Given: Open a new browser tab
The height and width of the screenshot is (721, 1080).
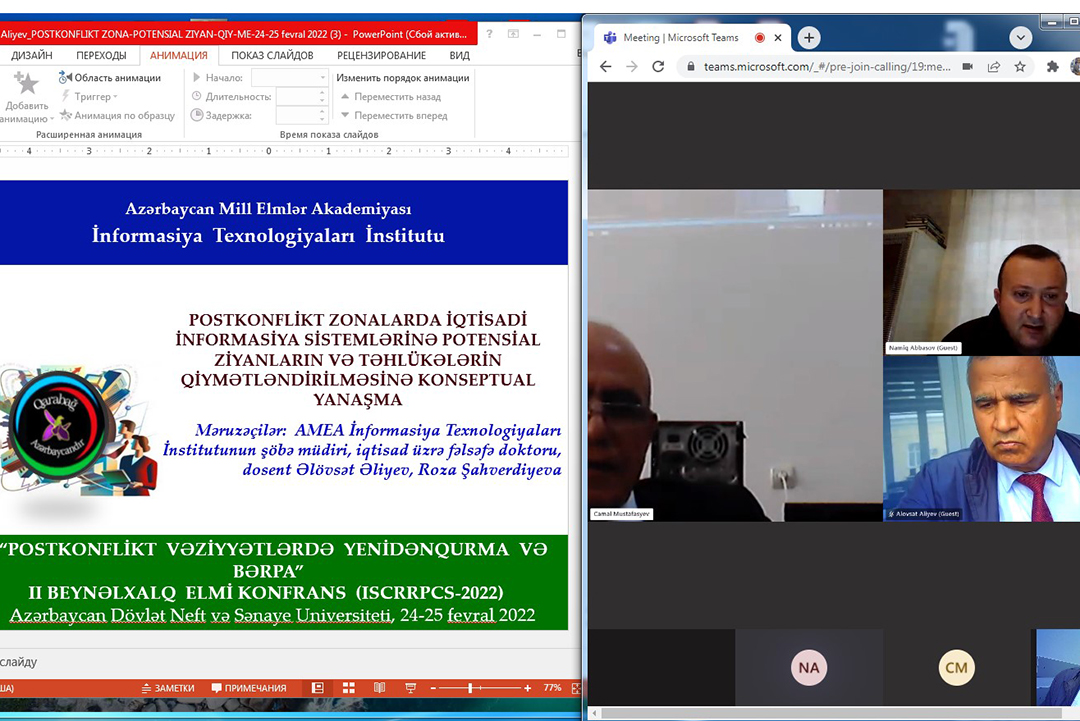Looking at the screenshot, I should 809,38.
